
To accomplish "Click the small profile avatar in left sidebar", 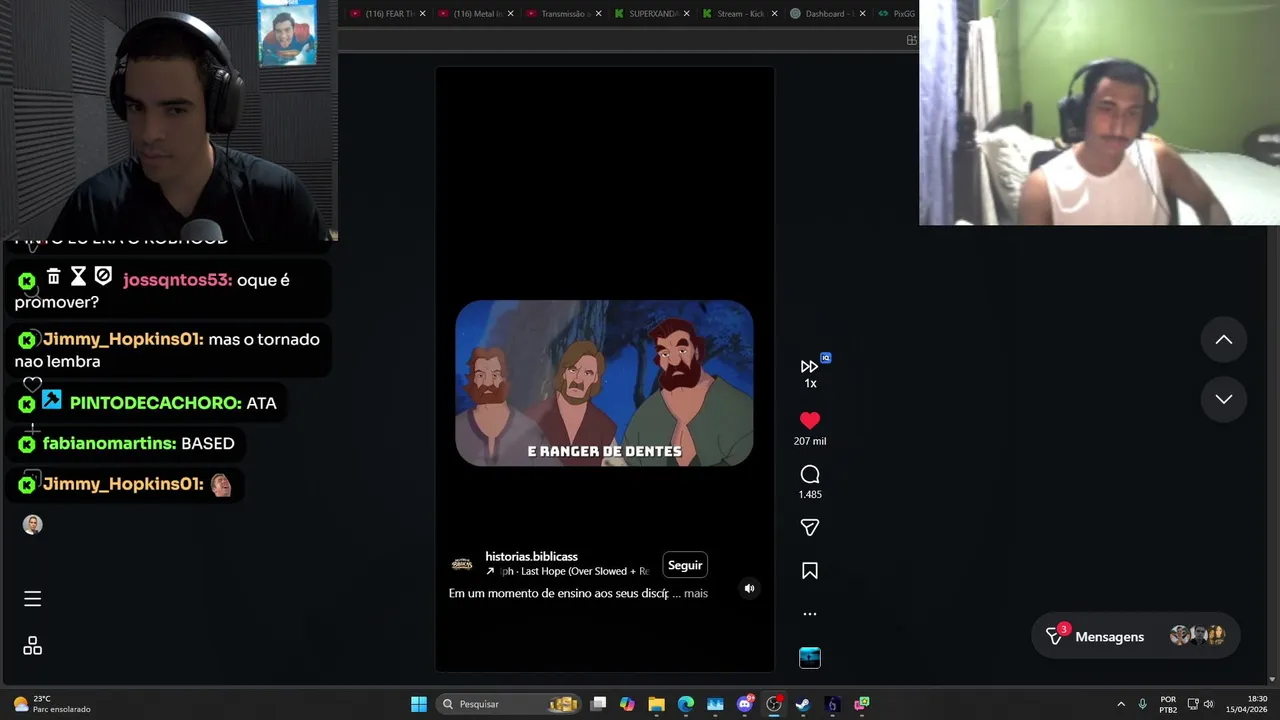I will tap(33, 525).
